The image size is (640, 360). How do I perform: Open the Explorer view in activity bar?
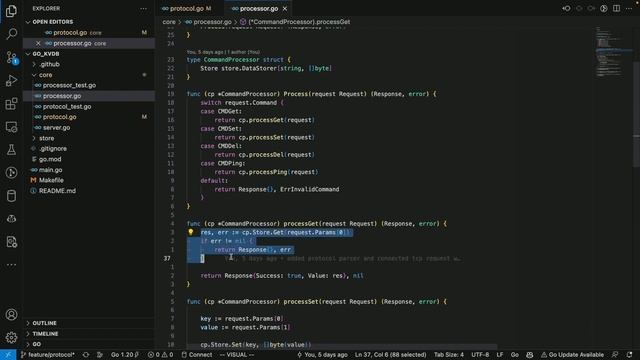11,11
